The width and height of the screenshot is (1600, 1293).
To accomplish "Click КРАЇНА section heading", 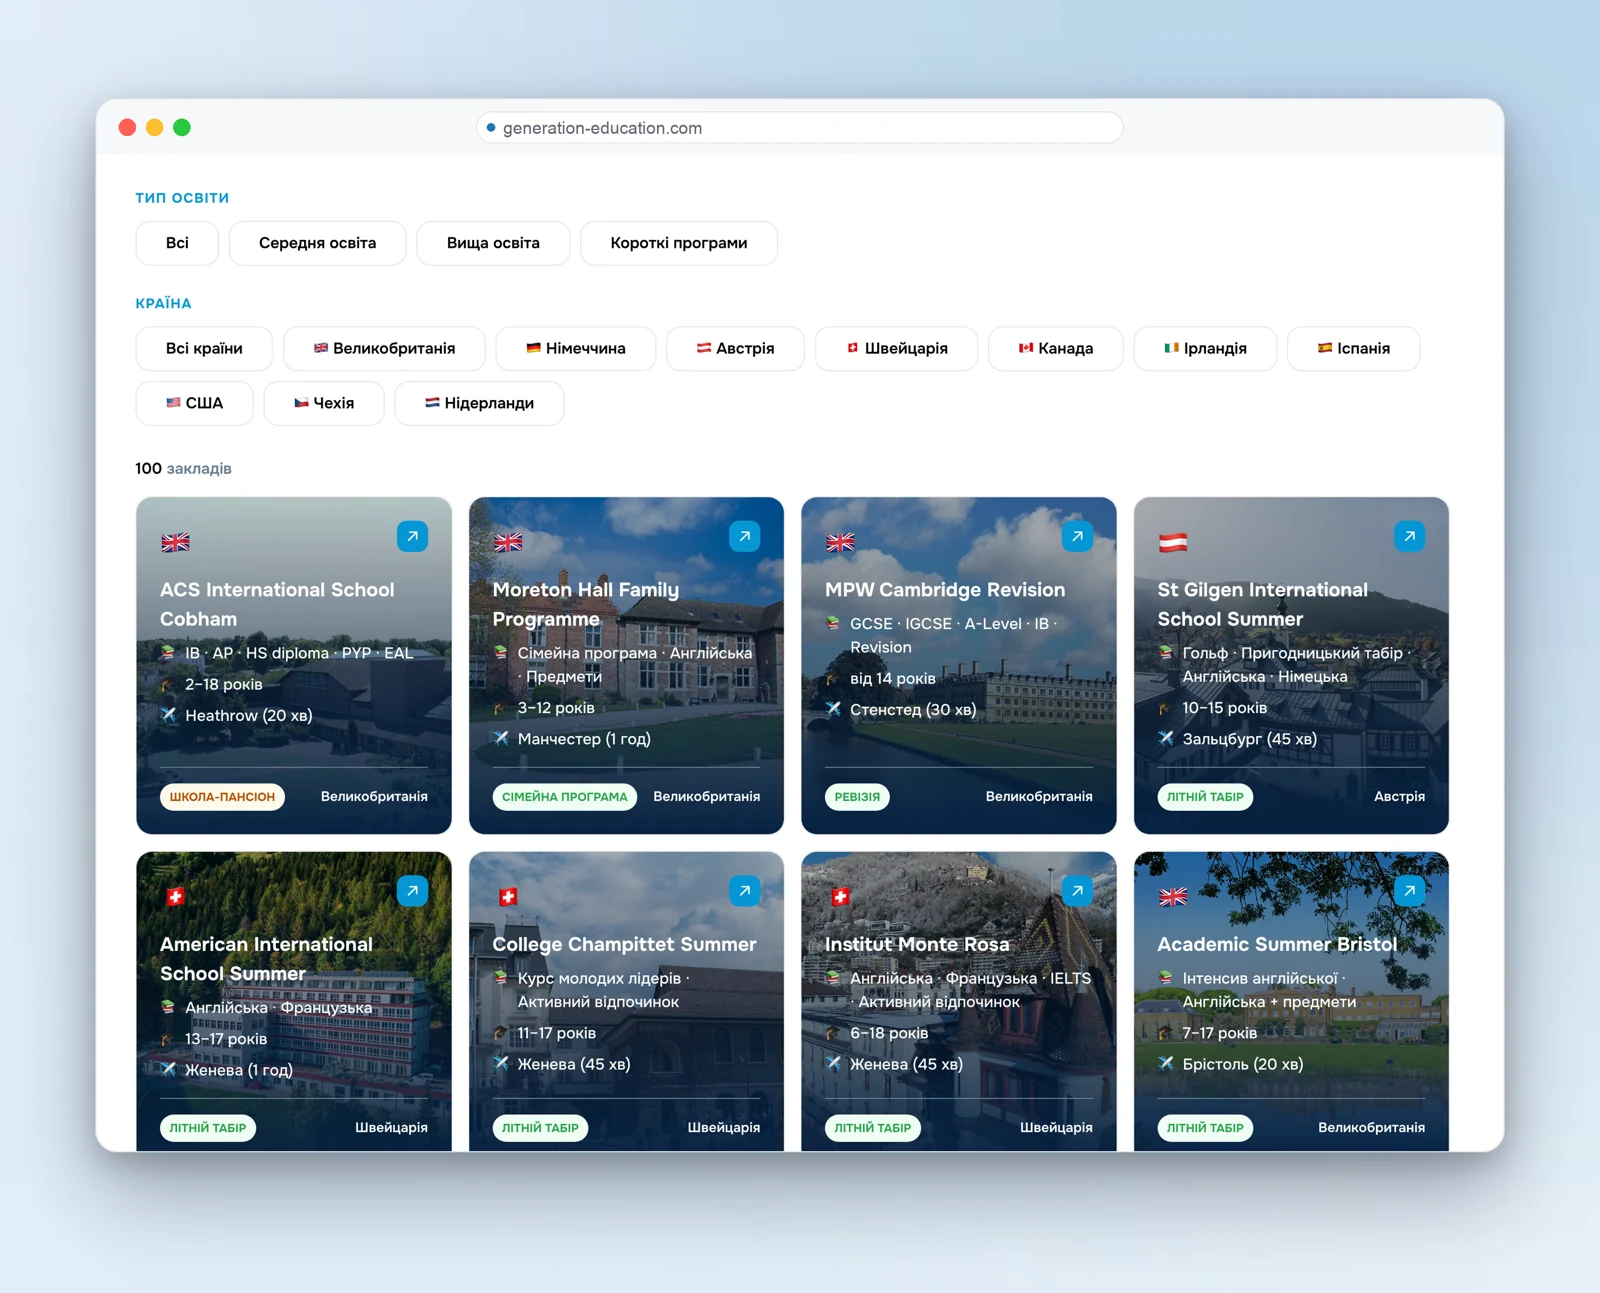I will click(163, 303).
